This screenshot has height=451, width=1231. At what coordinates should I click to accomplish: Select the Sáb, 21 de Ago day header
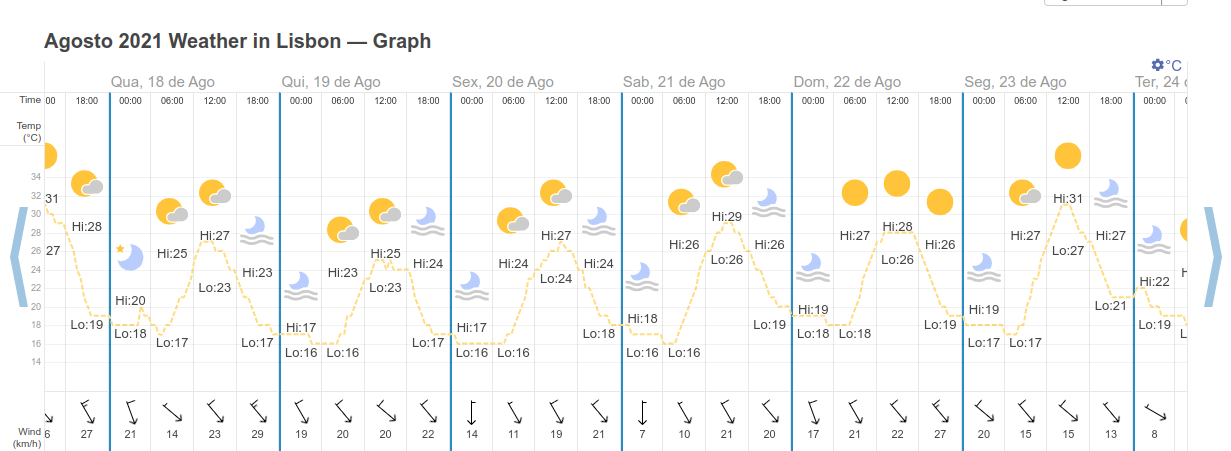(674, 82)
